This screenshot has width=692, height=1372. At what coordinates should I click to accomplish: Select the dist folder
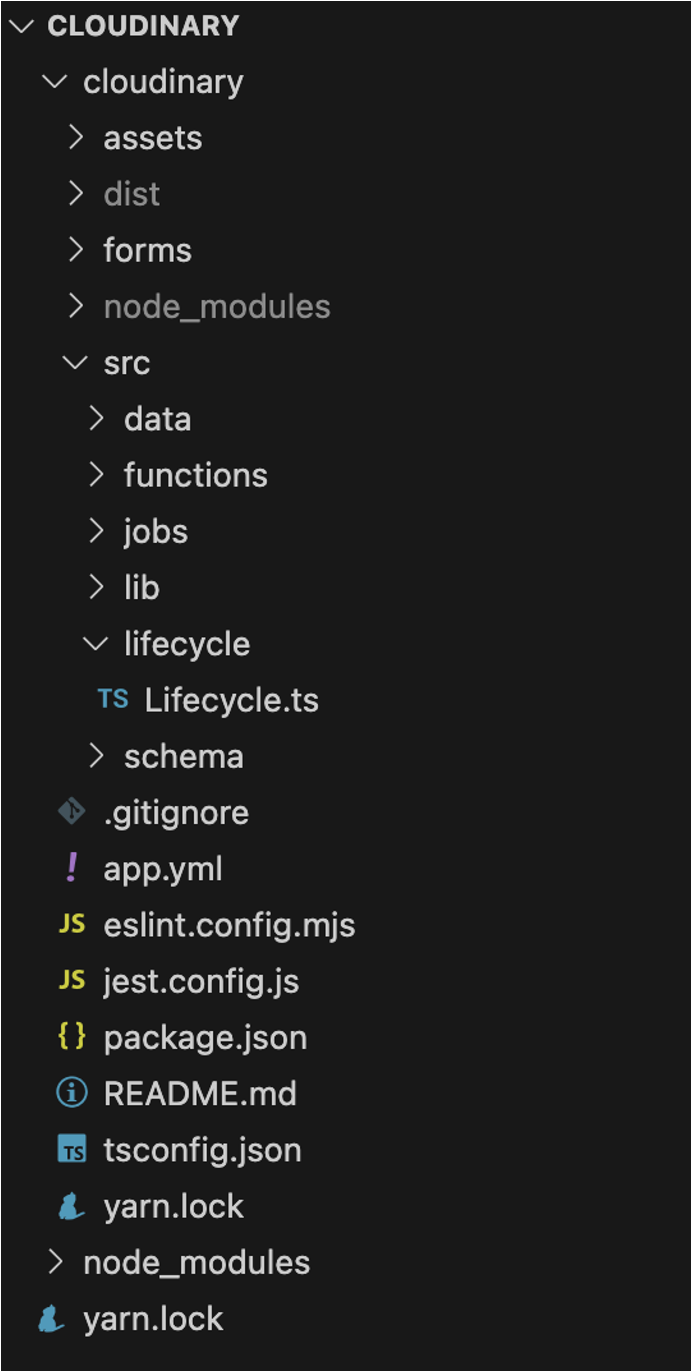coord(131,193)
